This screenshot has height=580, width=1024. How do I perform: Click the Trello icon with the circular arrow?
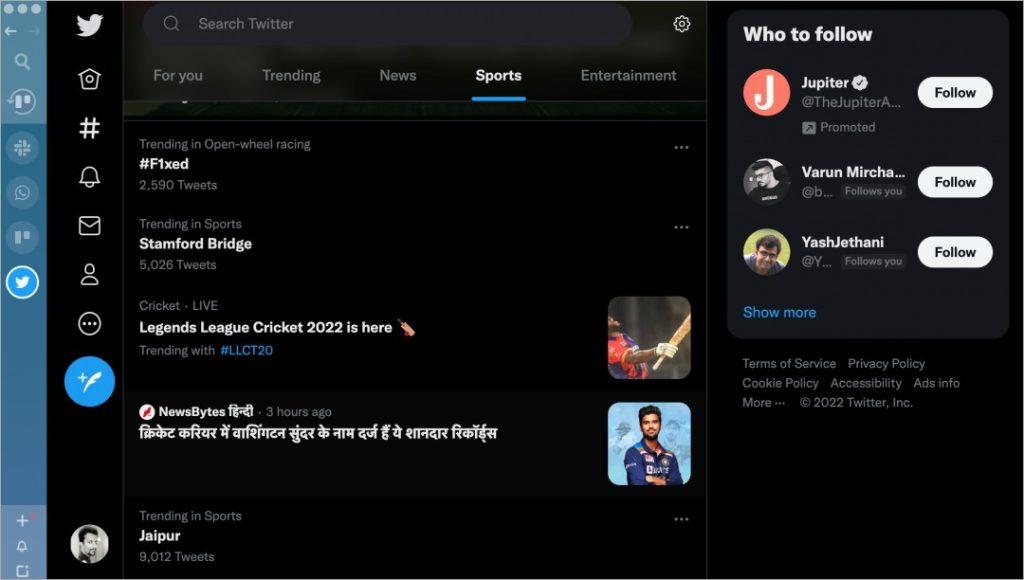coord(22,101)
